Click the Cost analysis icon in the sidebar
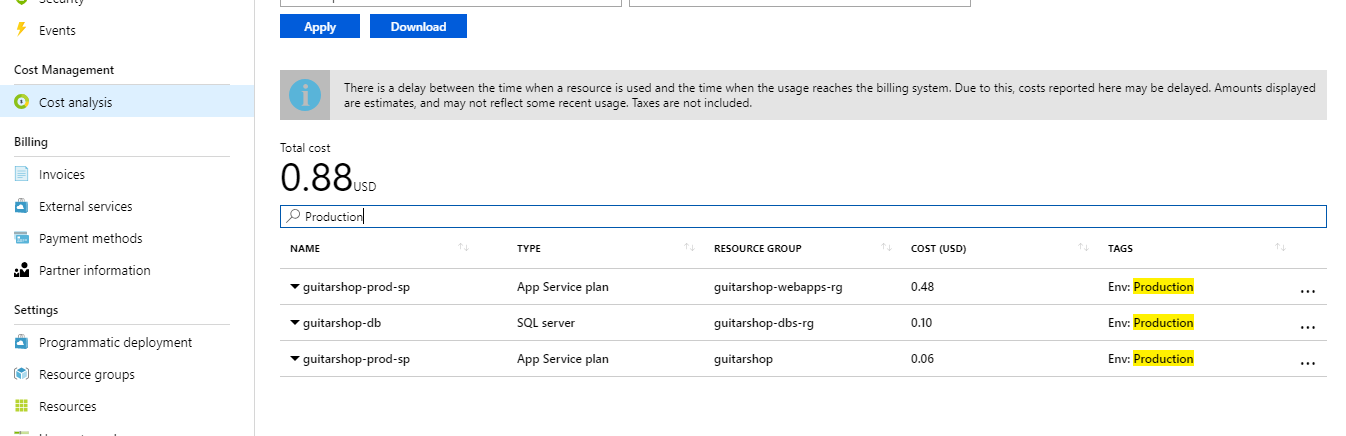 [x=21, y=102]
